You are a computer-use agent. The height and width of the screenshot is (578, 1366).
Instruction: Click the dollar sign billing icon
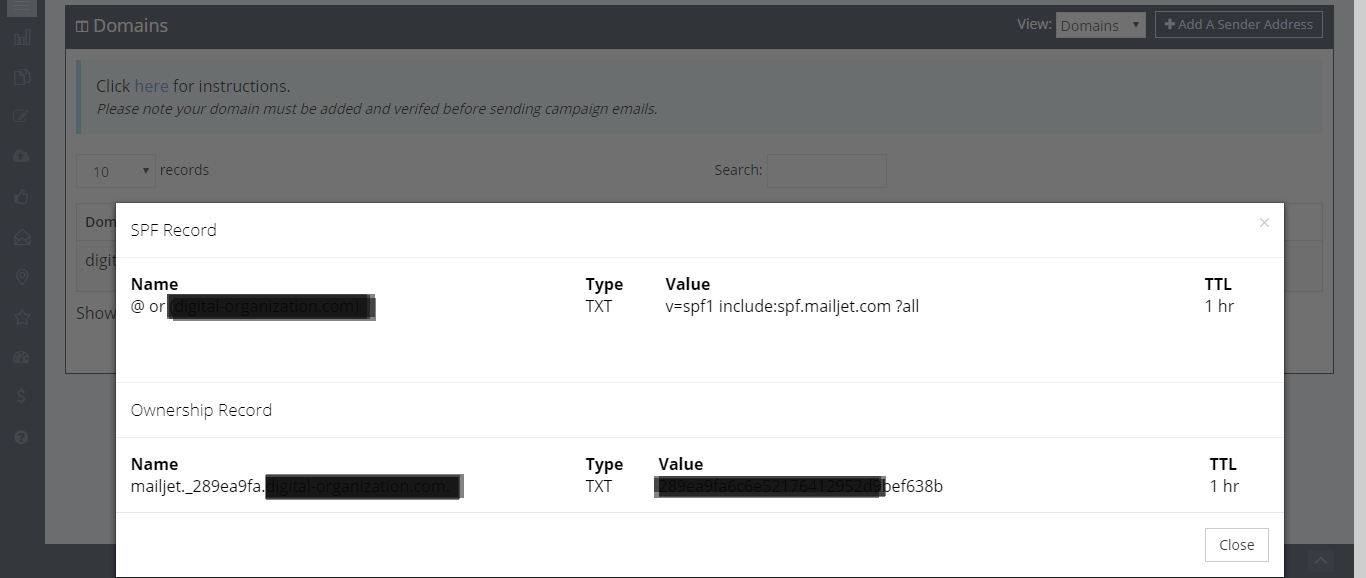coord(22,397)
